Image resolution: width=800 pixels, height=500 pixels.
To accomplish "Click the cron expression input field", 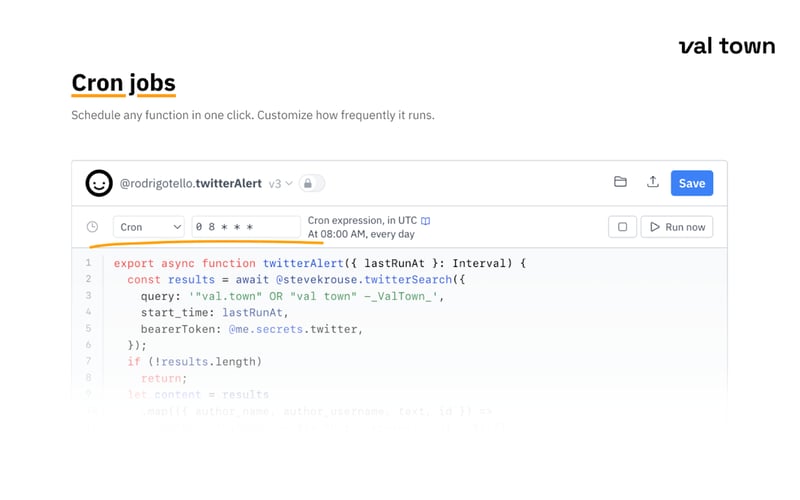I will 246,227.
